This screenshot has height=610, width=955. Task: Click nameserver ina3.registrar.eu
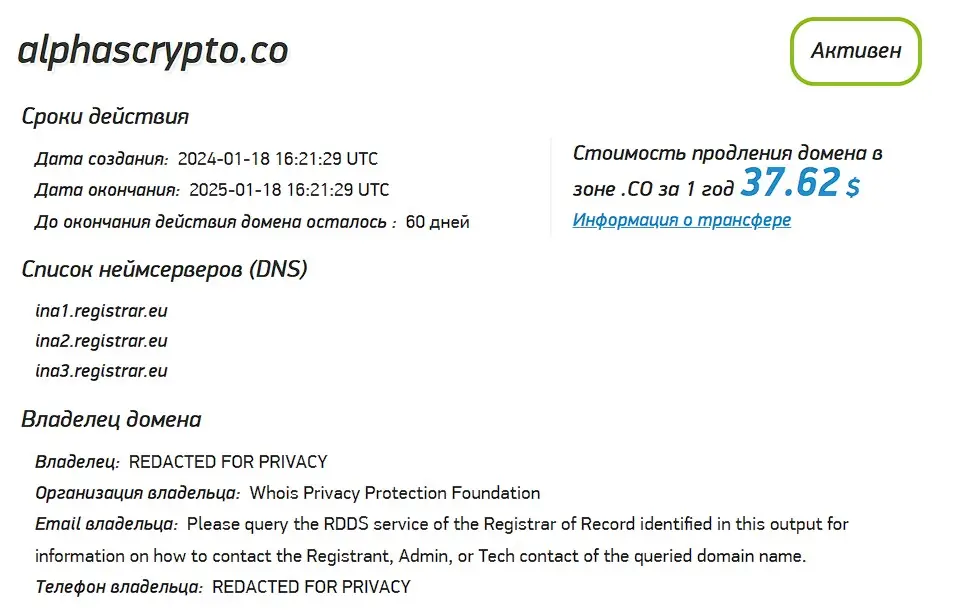point(103,369)
